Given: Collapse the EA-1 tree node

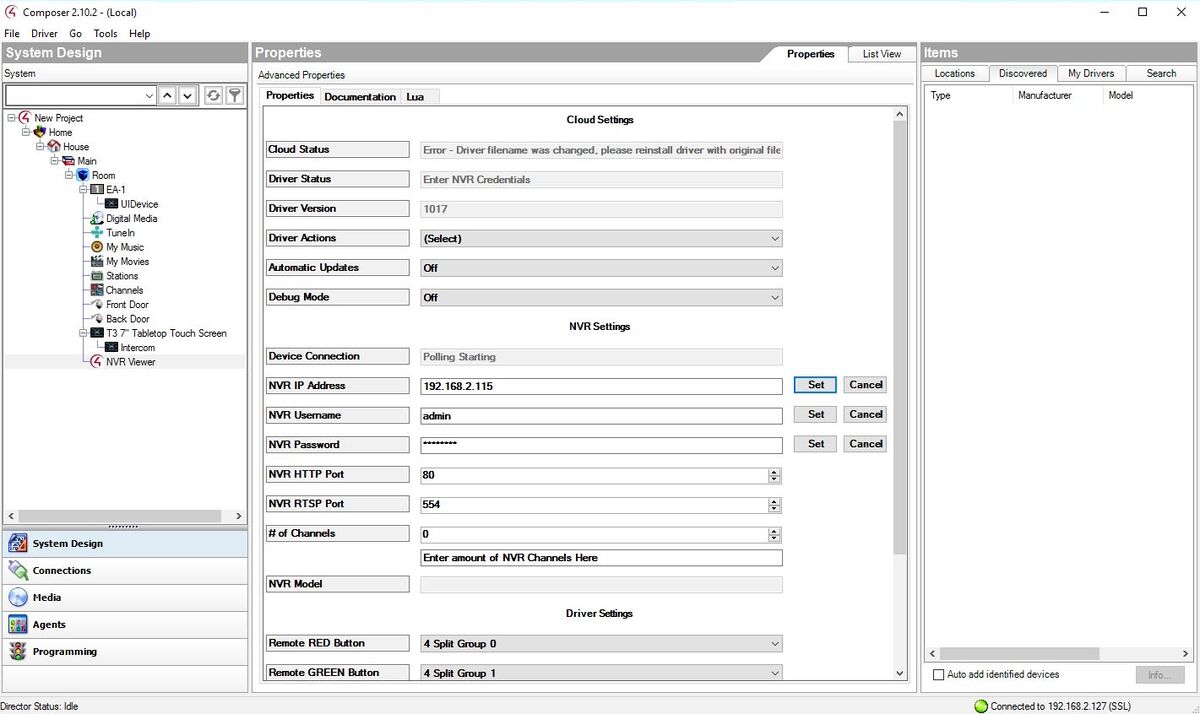Looking at the screenshot, I should click(84, 190).
